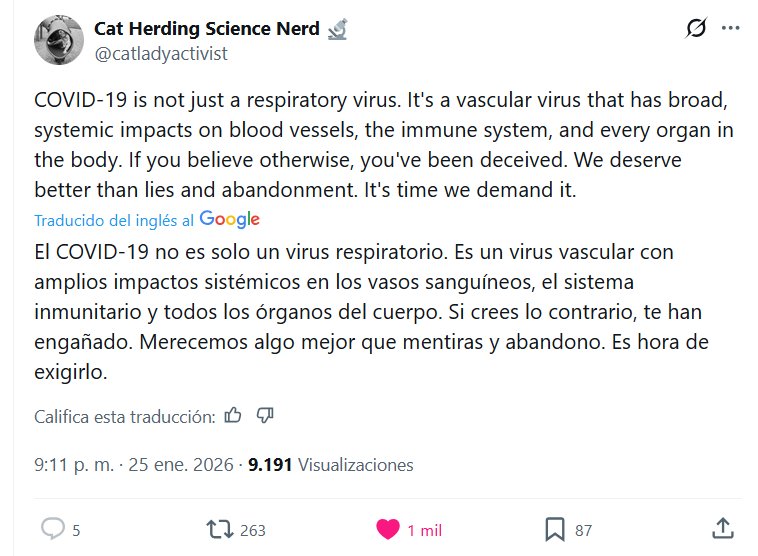View the 9.191 Visualizaciones analytics

pos(330,465)
